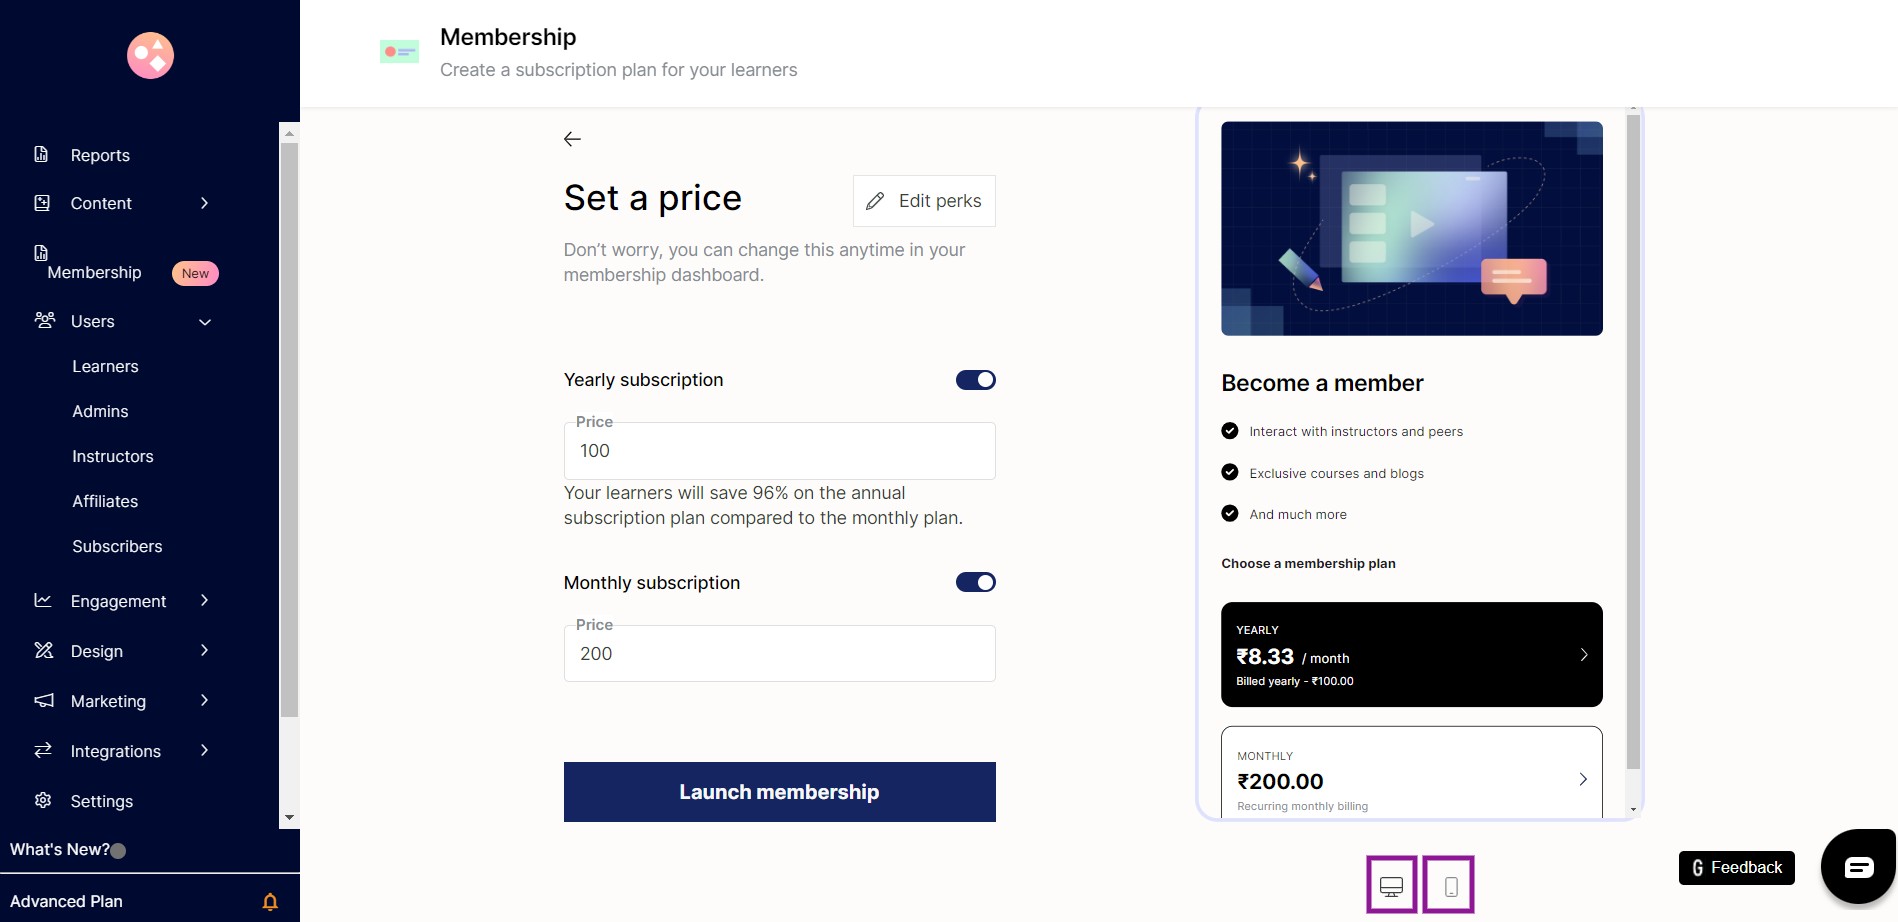Expand the Marketing menu chevron

pos(204,700)
